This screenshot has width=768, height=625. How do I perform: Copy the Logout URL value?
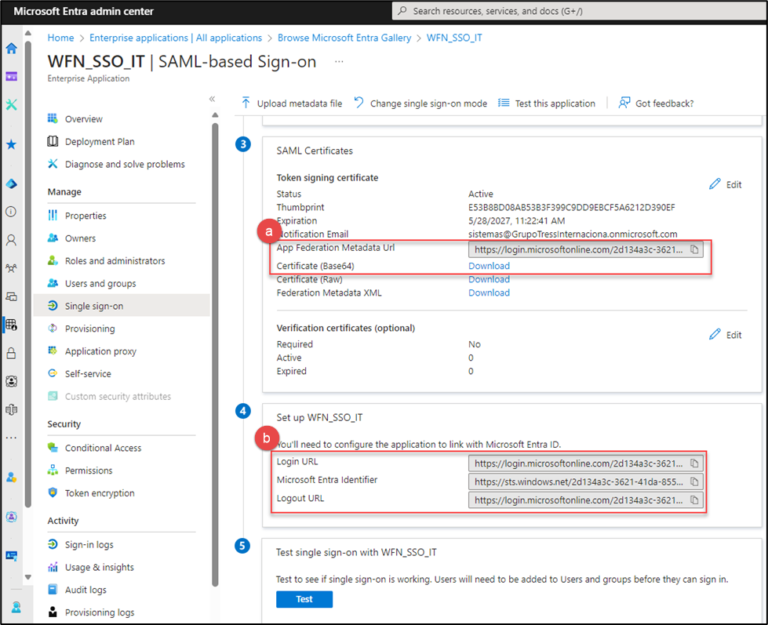click(695, 500)
